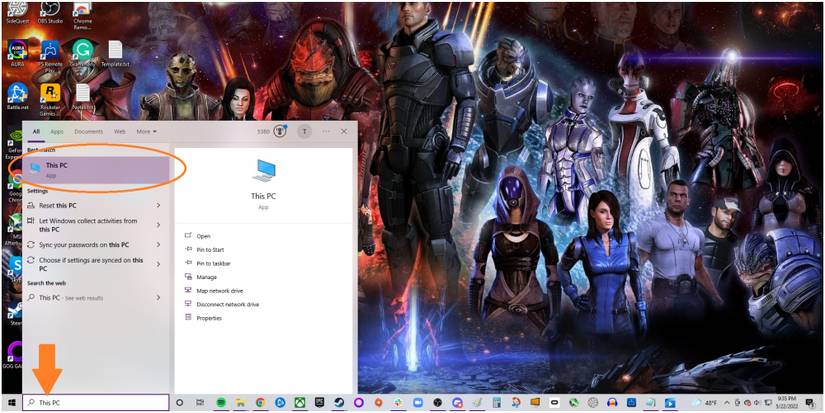This screenshot has width=825, height=413.
Task: Launch Chrome from the taskbar
Action: (x=260, y=402)
